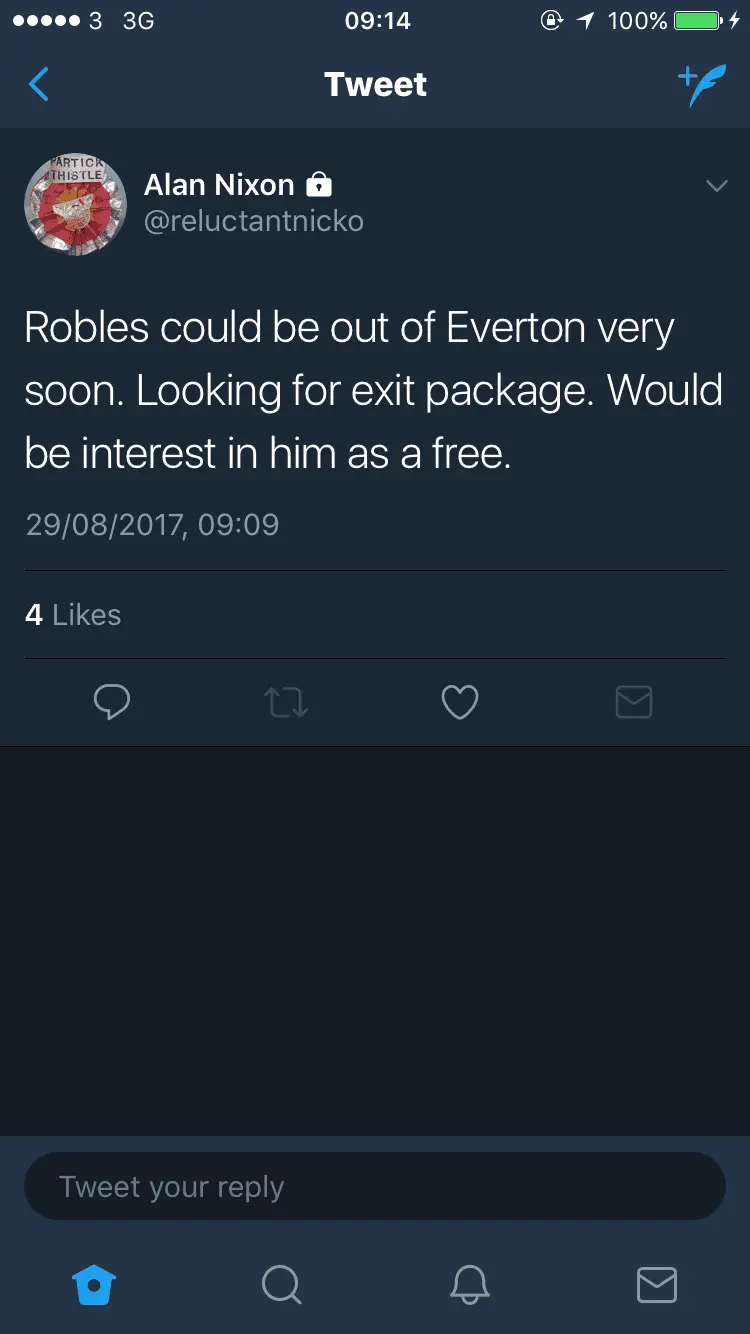
Task: Open the @reluctantnicko handle
Action: tap(254, 221)
